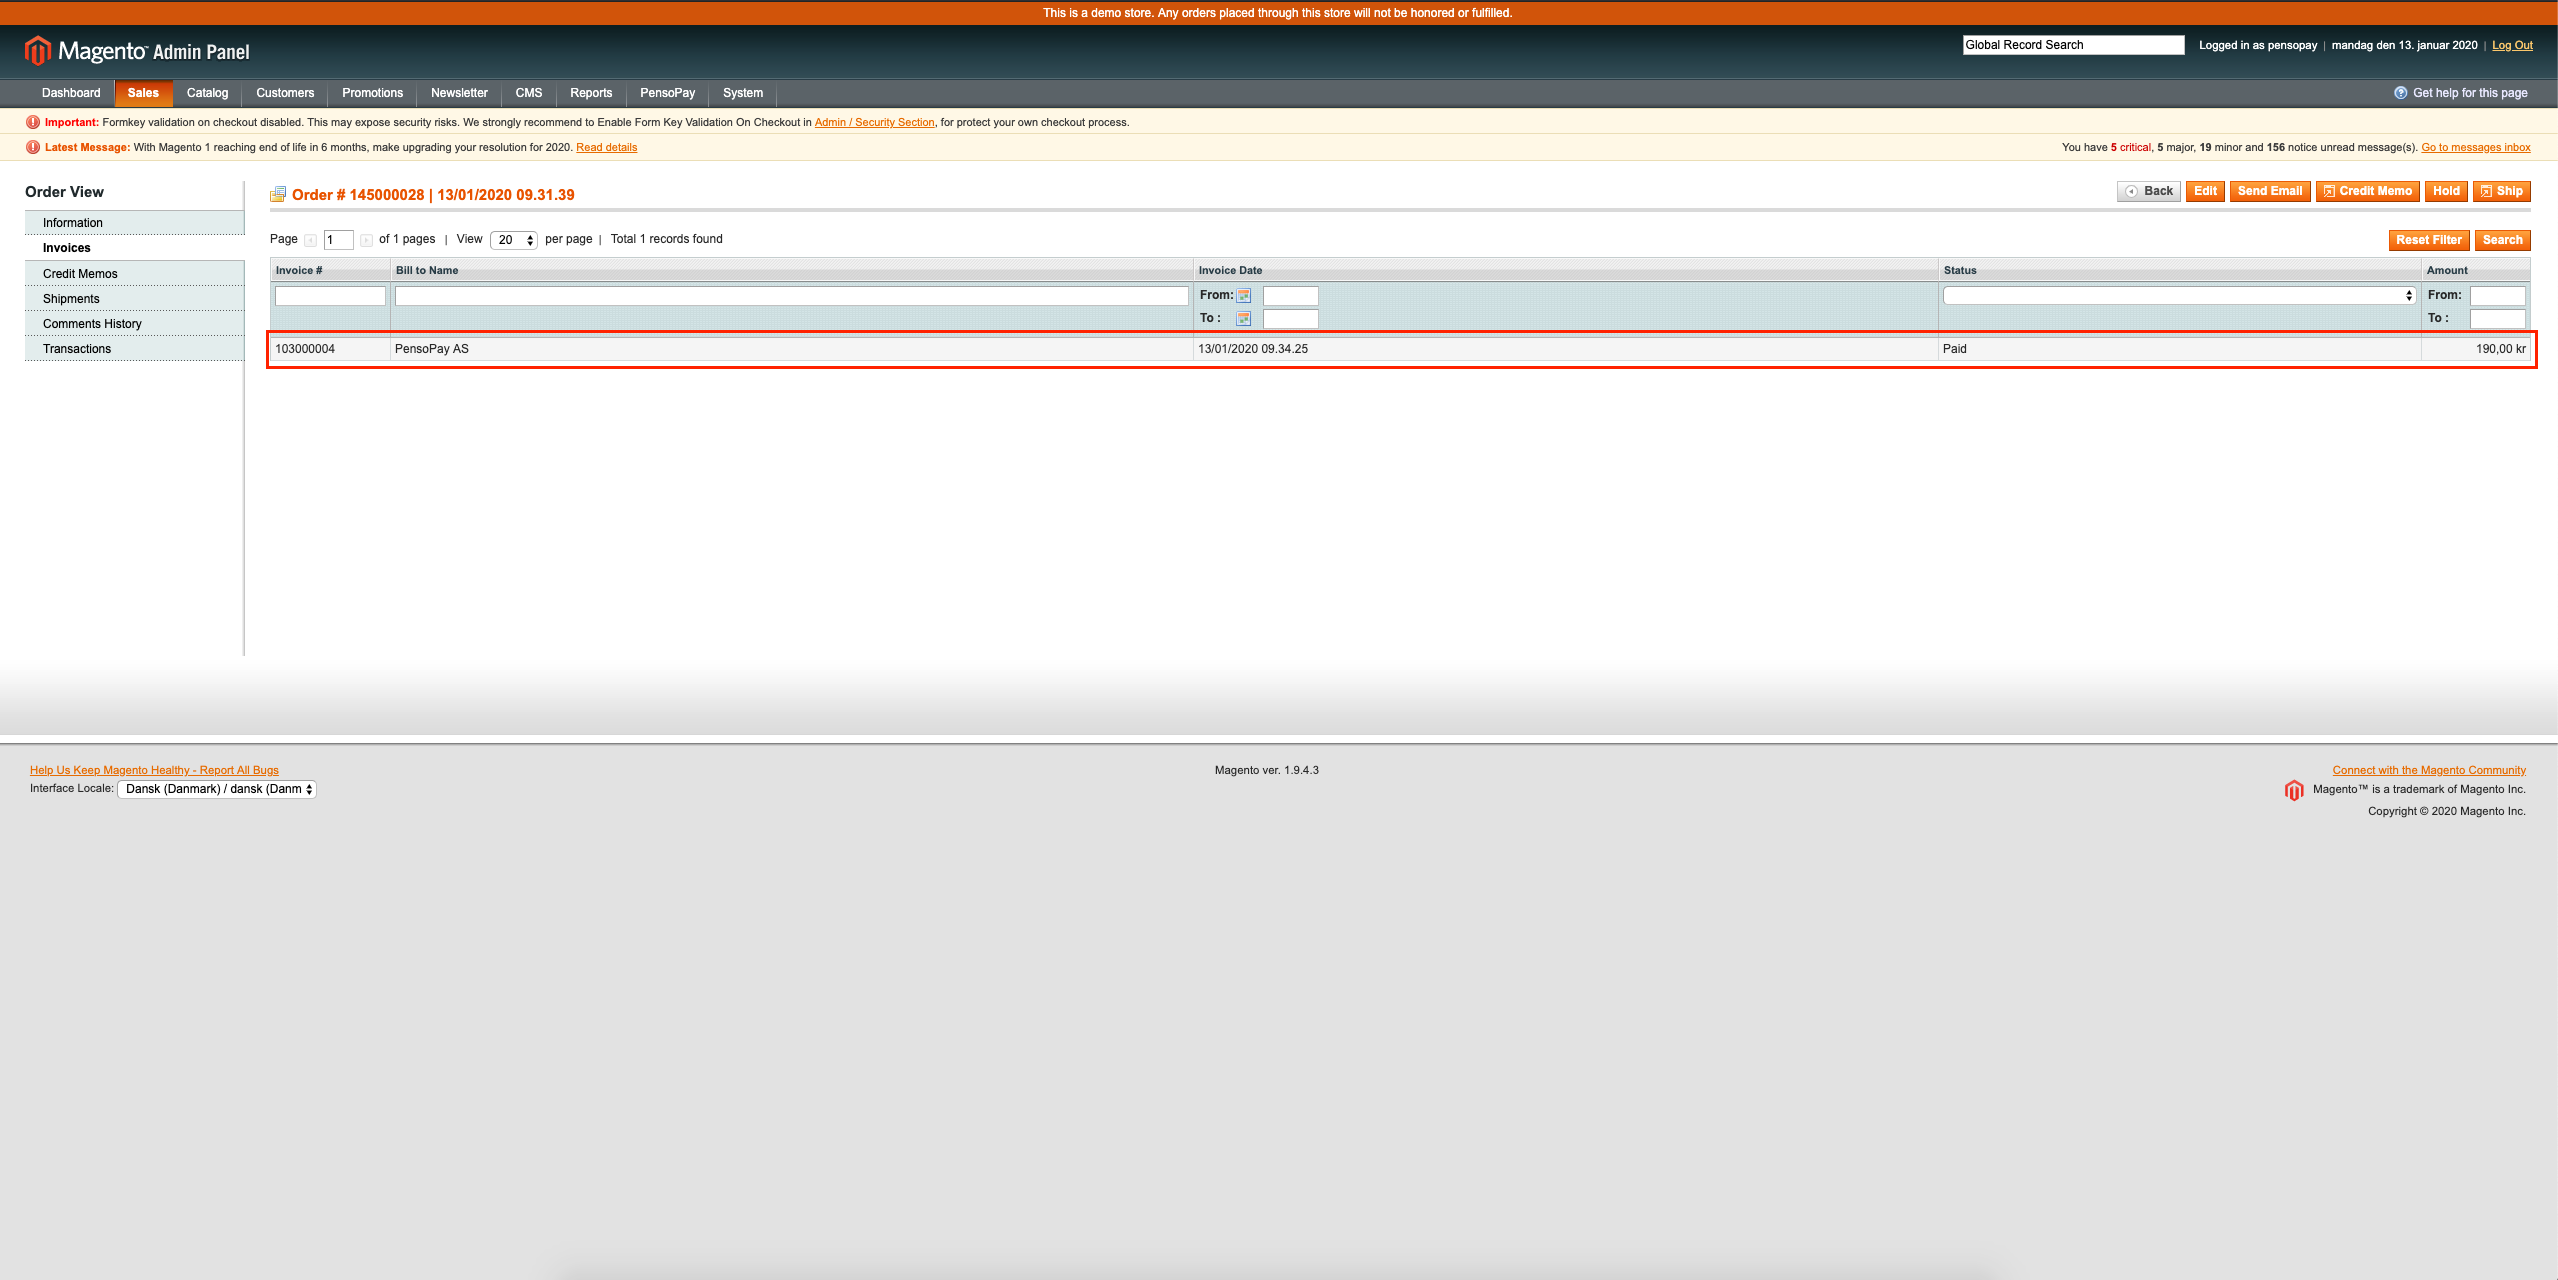Focus the Invoice Date From field
2558x1280 pixels.
[1290, 296]
